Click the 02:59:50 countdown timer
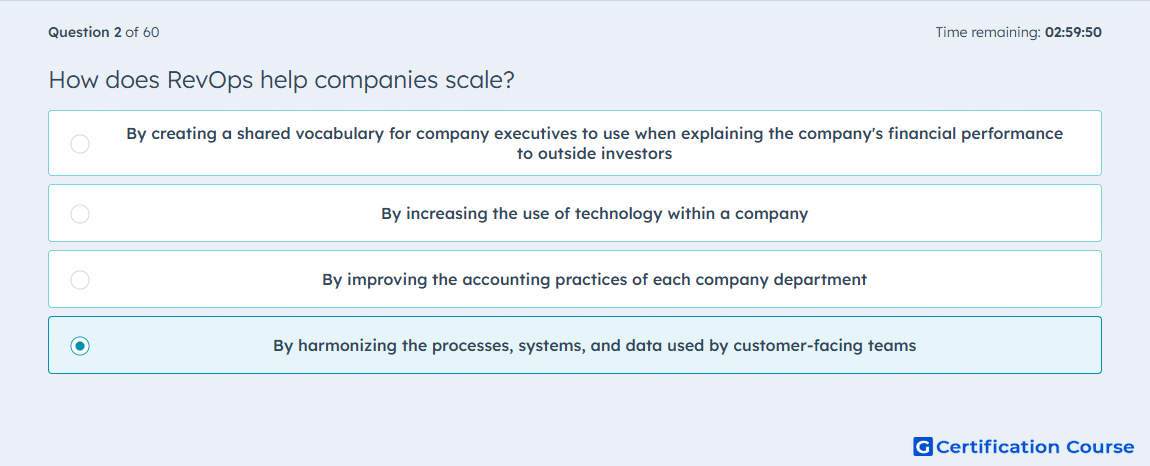 (x=1073, y=32)
